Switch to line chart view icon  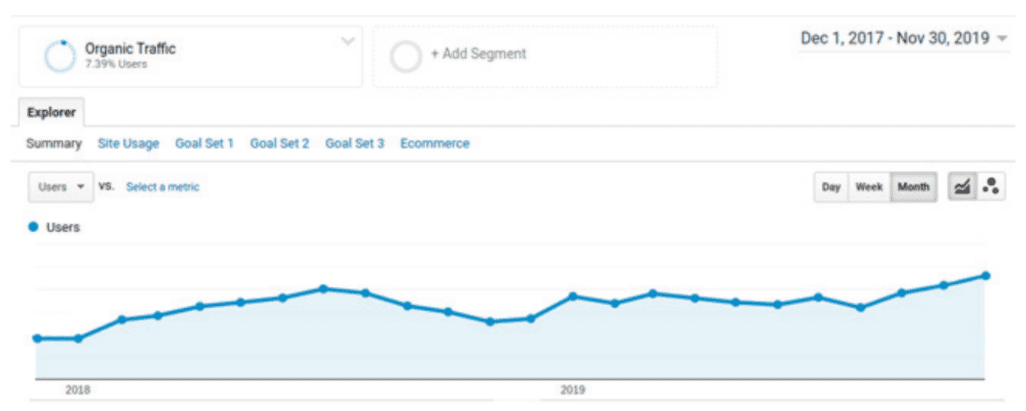[x=962, y=187]
